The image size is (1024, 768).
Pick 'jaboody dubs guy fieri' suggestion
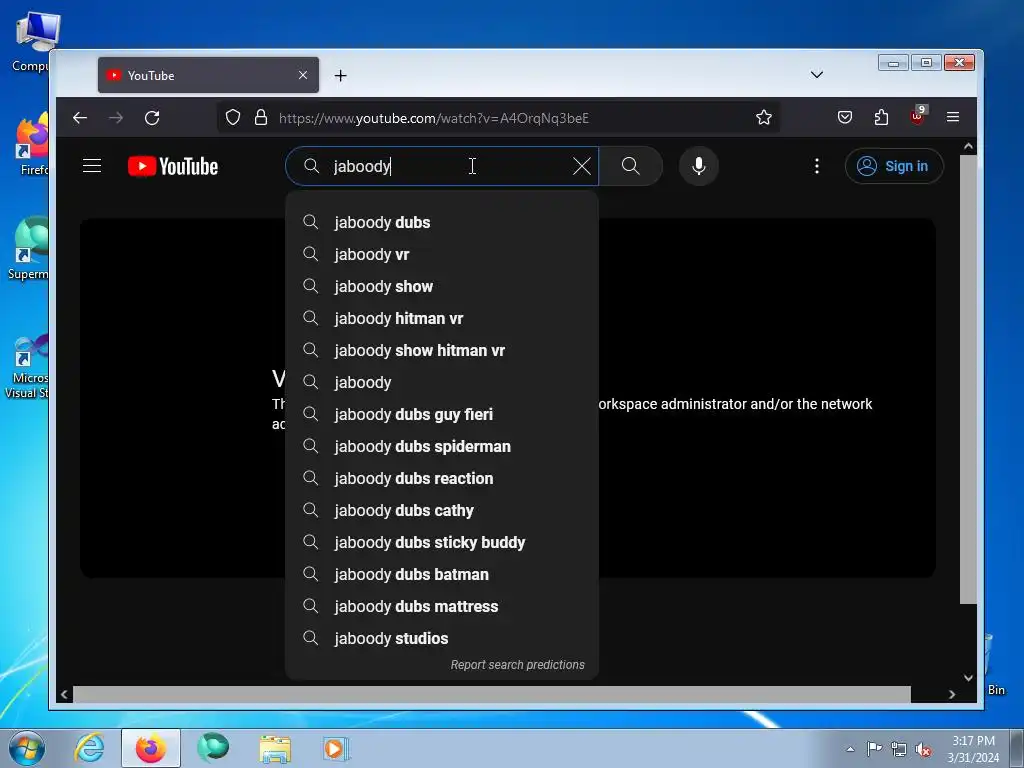click(442, 414)
